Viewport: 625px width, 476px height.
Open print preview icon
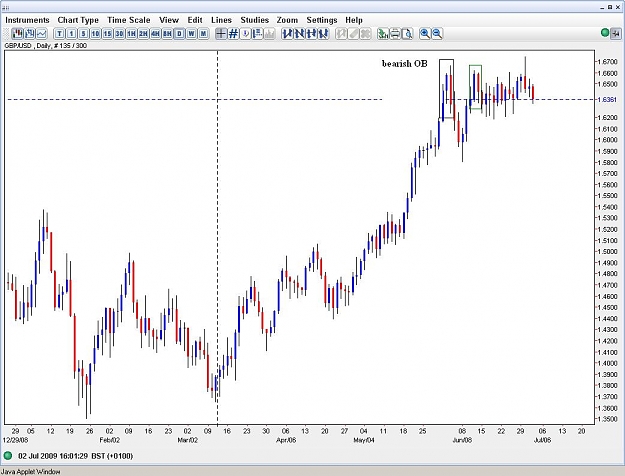click(x=407, y=34)
